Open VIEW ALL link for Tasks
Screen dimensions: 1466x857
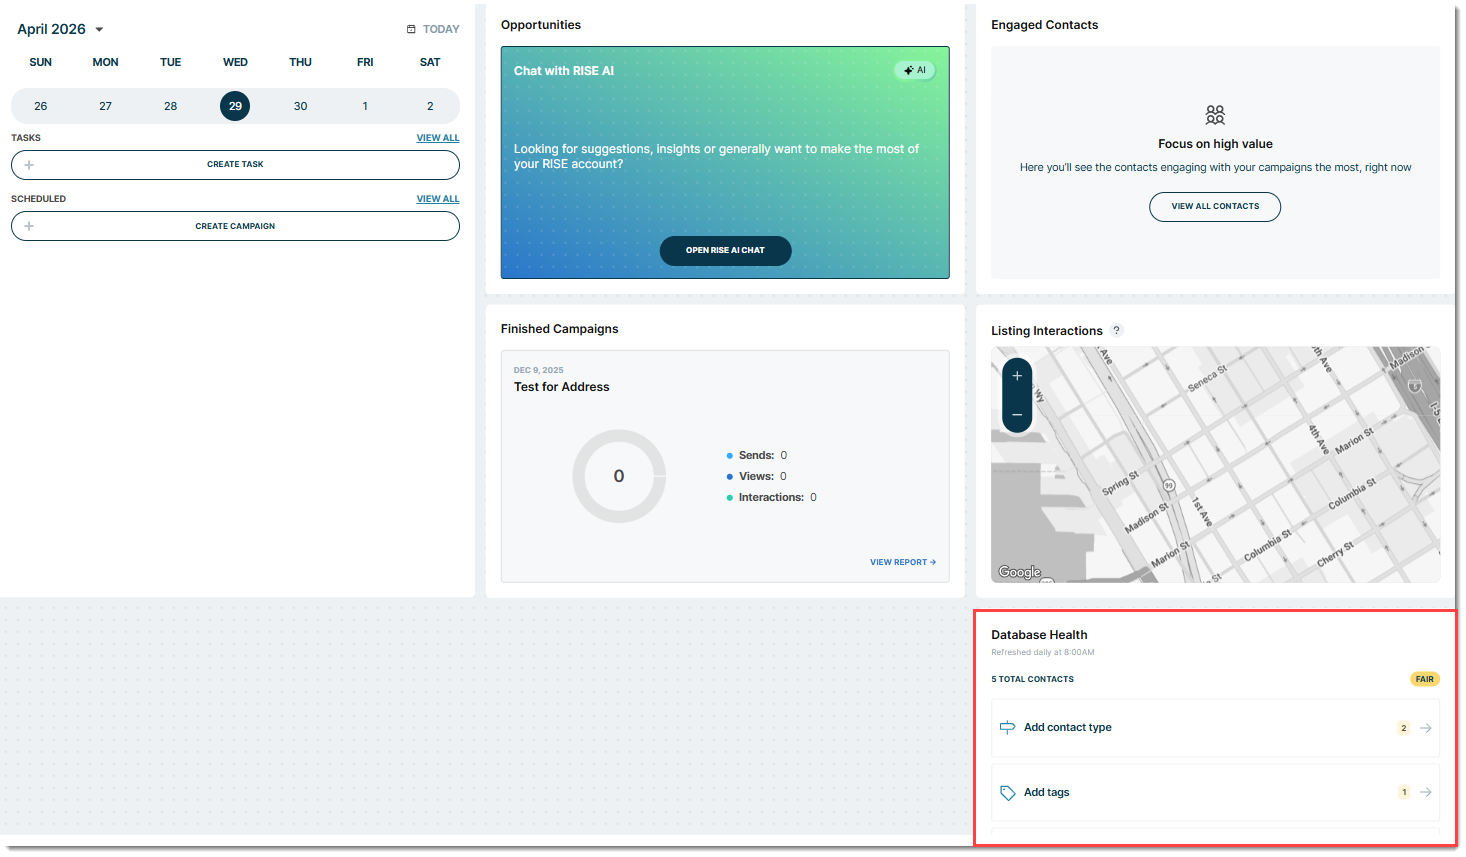pos(438,138)
